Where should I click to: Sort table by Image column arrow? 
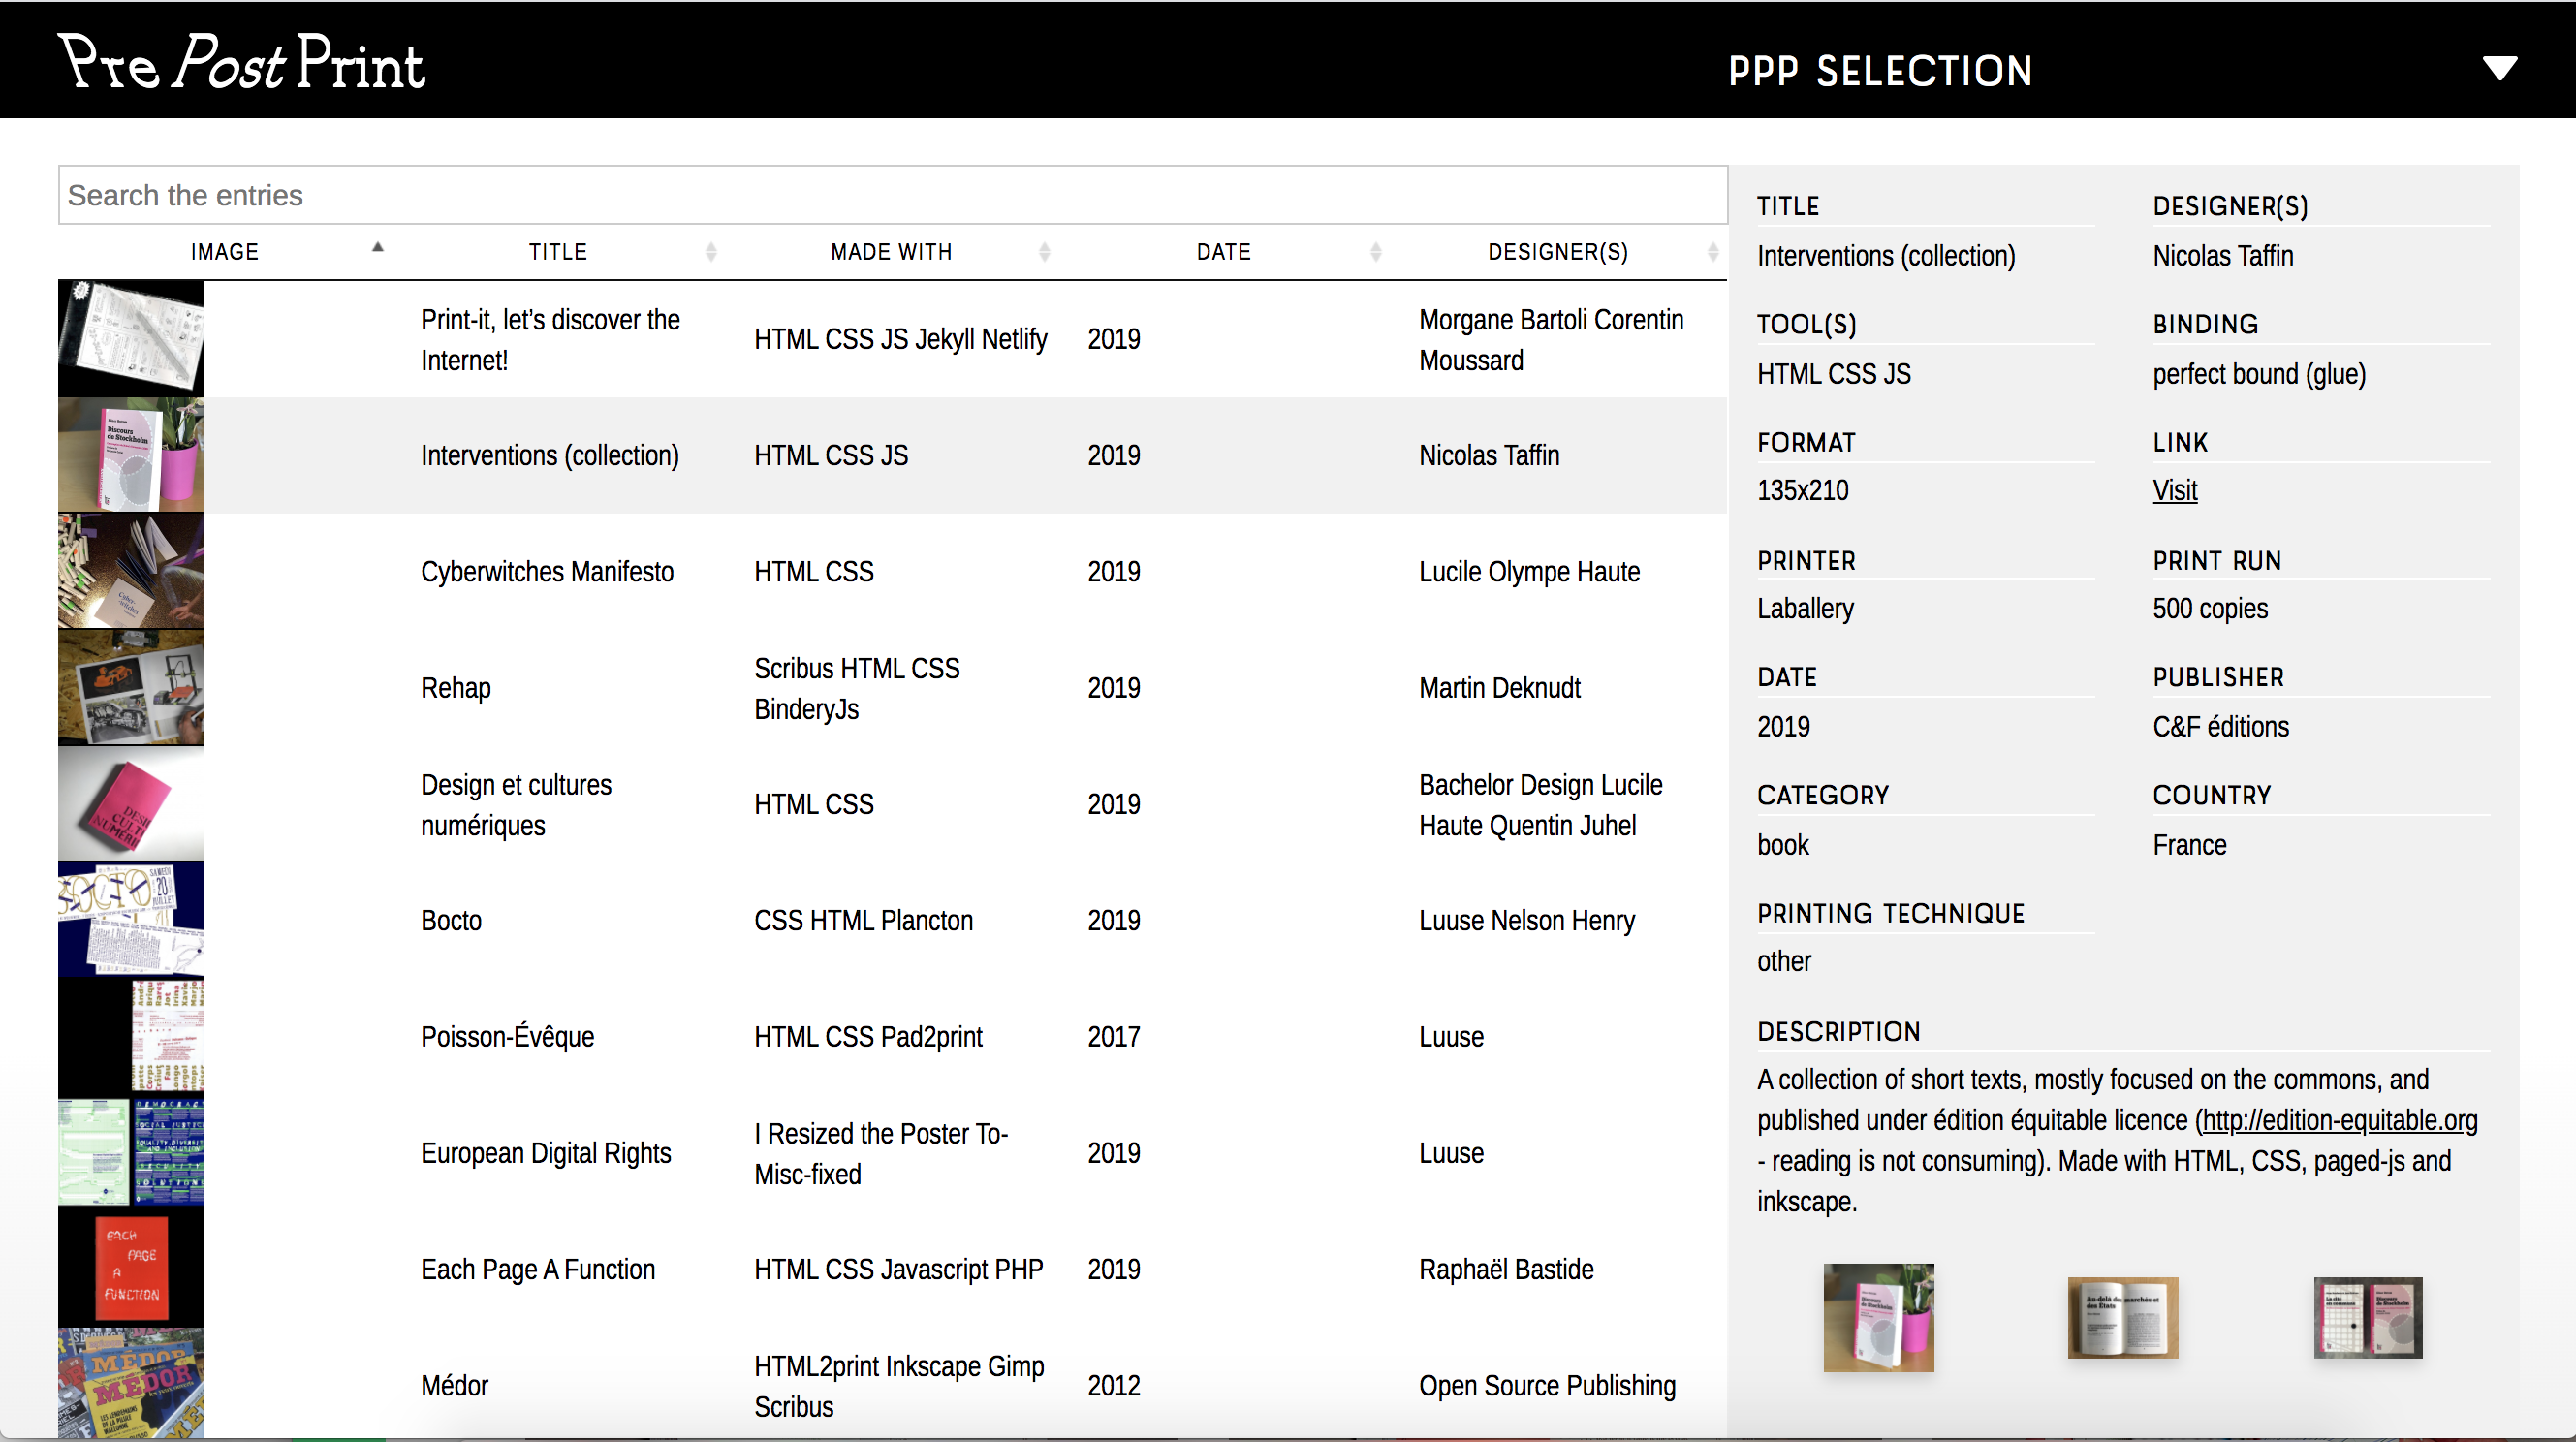(x=377, y=248)
